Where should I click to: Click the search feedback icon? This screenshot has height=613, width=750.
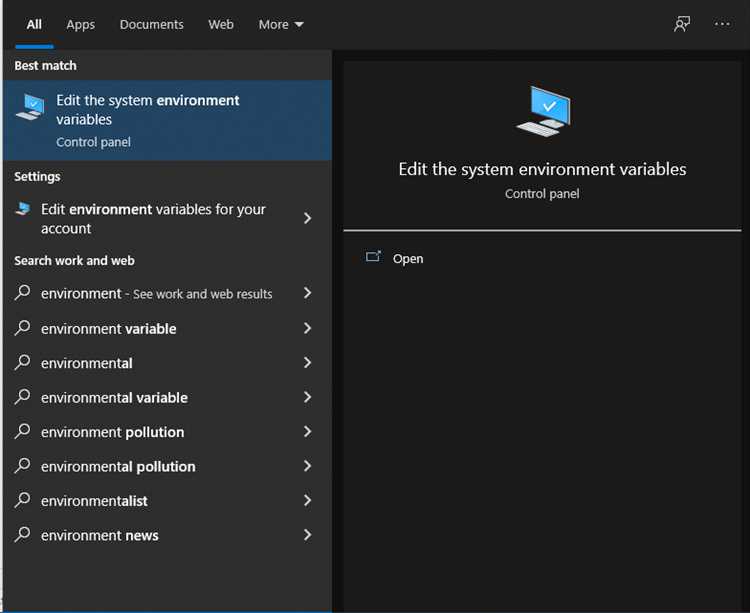click(x=682, y=24)
